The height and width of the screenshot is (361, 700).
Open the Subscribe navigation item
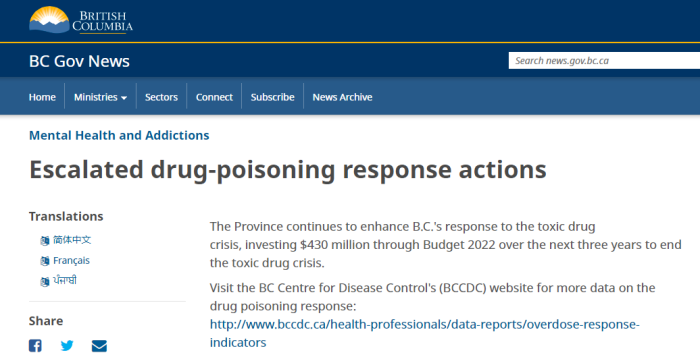tap(272, 97)
